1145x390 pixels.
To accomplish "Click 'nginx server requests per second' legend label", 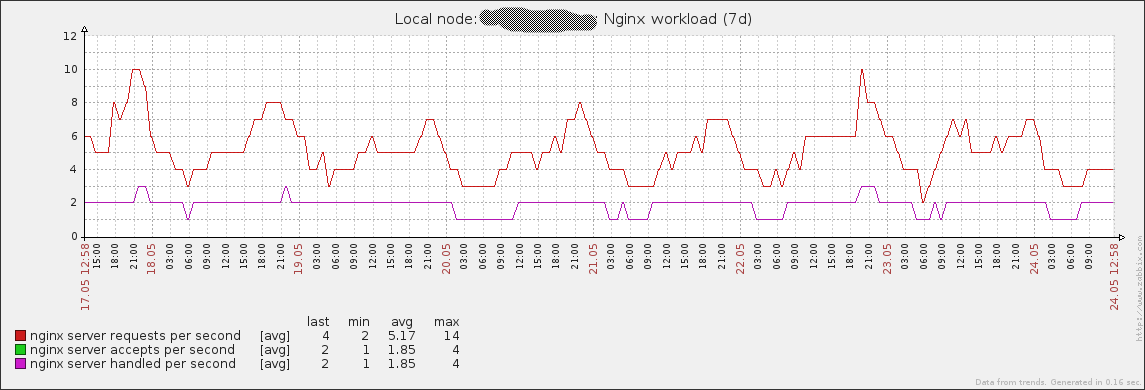I will point(135,336).
